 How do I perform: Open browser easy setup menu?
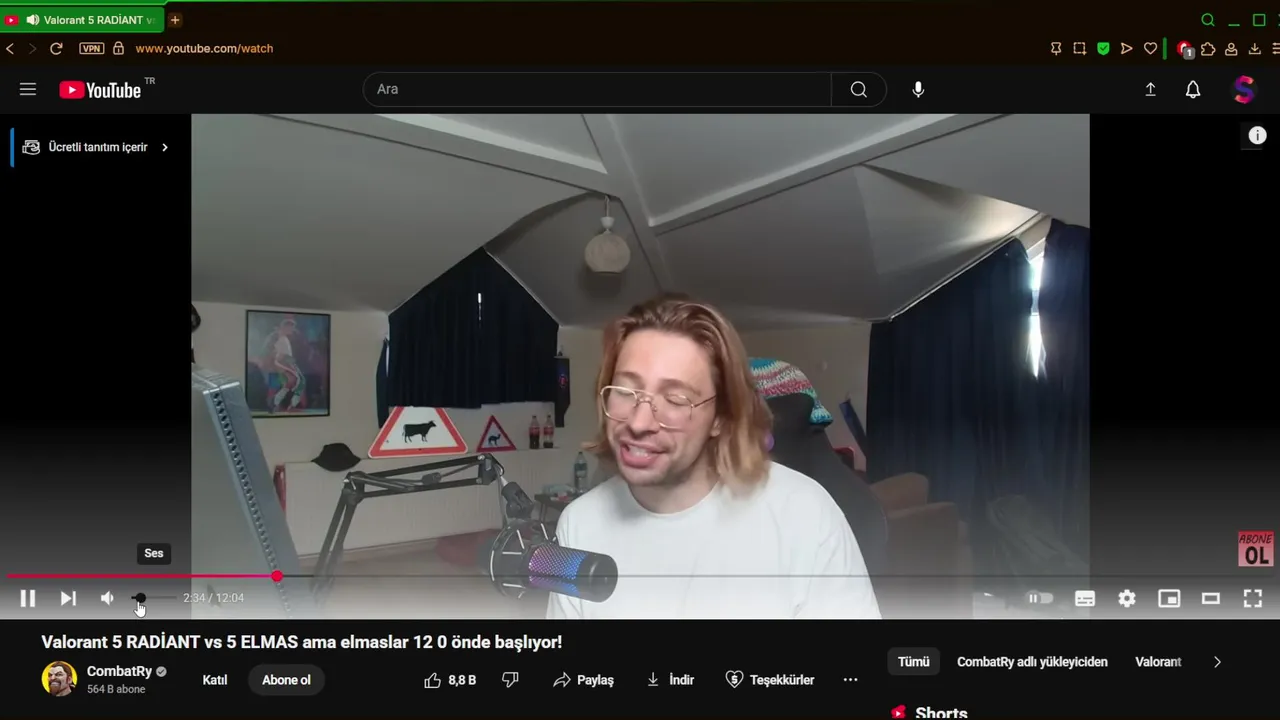1275,48
